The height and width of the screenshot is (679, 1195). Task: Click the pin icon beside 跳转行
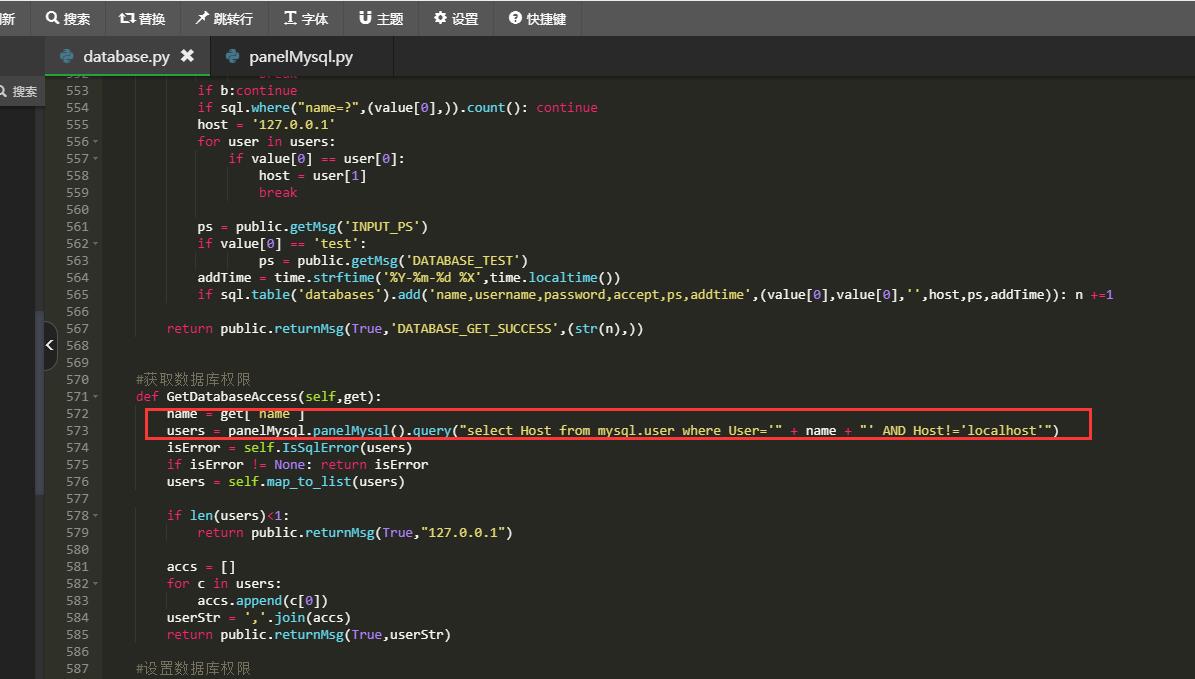(202, 18)
